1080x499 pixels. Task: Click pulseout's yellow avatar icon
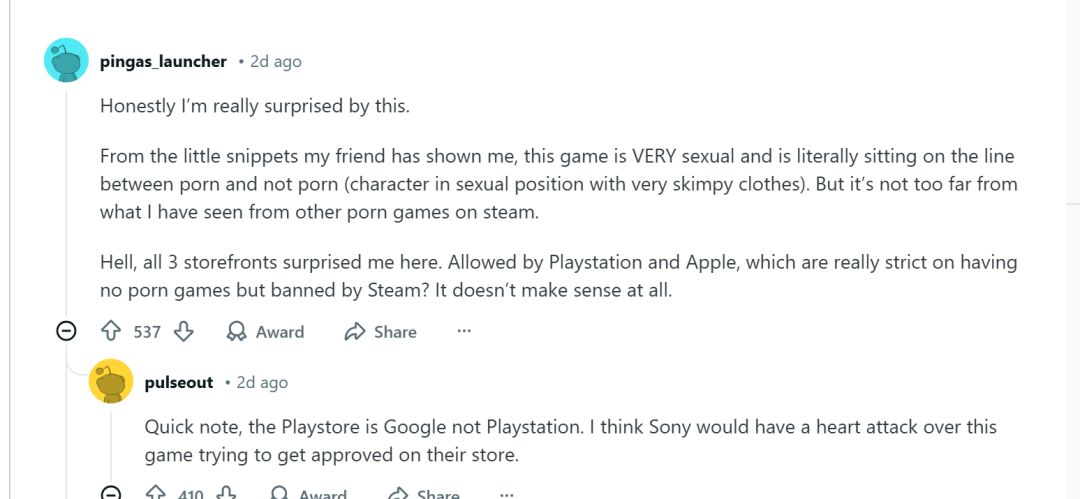(x=111, y=381)
